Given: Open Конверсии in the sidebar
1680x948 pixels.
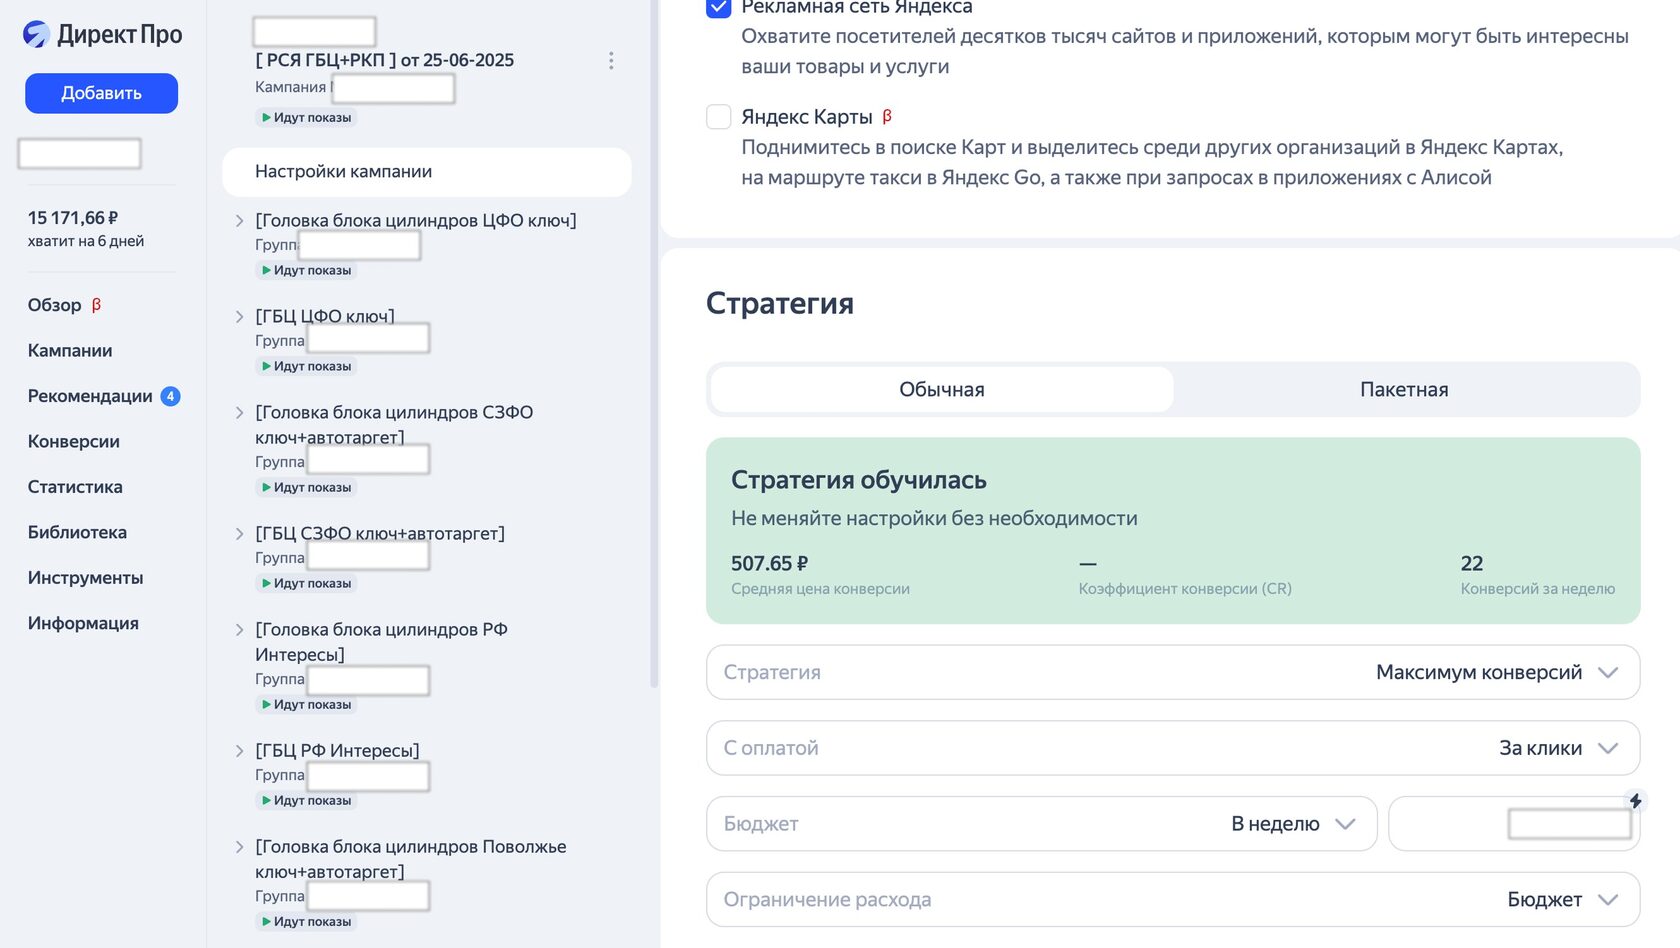Looking at the screenshot, I should (x=74, y=441).
